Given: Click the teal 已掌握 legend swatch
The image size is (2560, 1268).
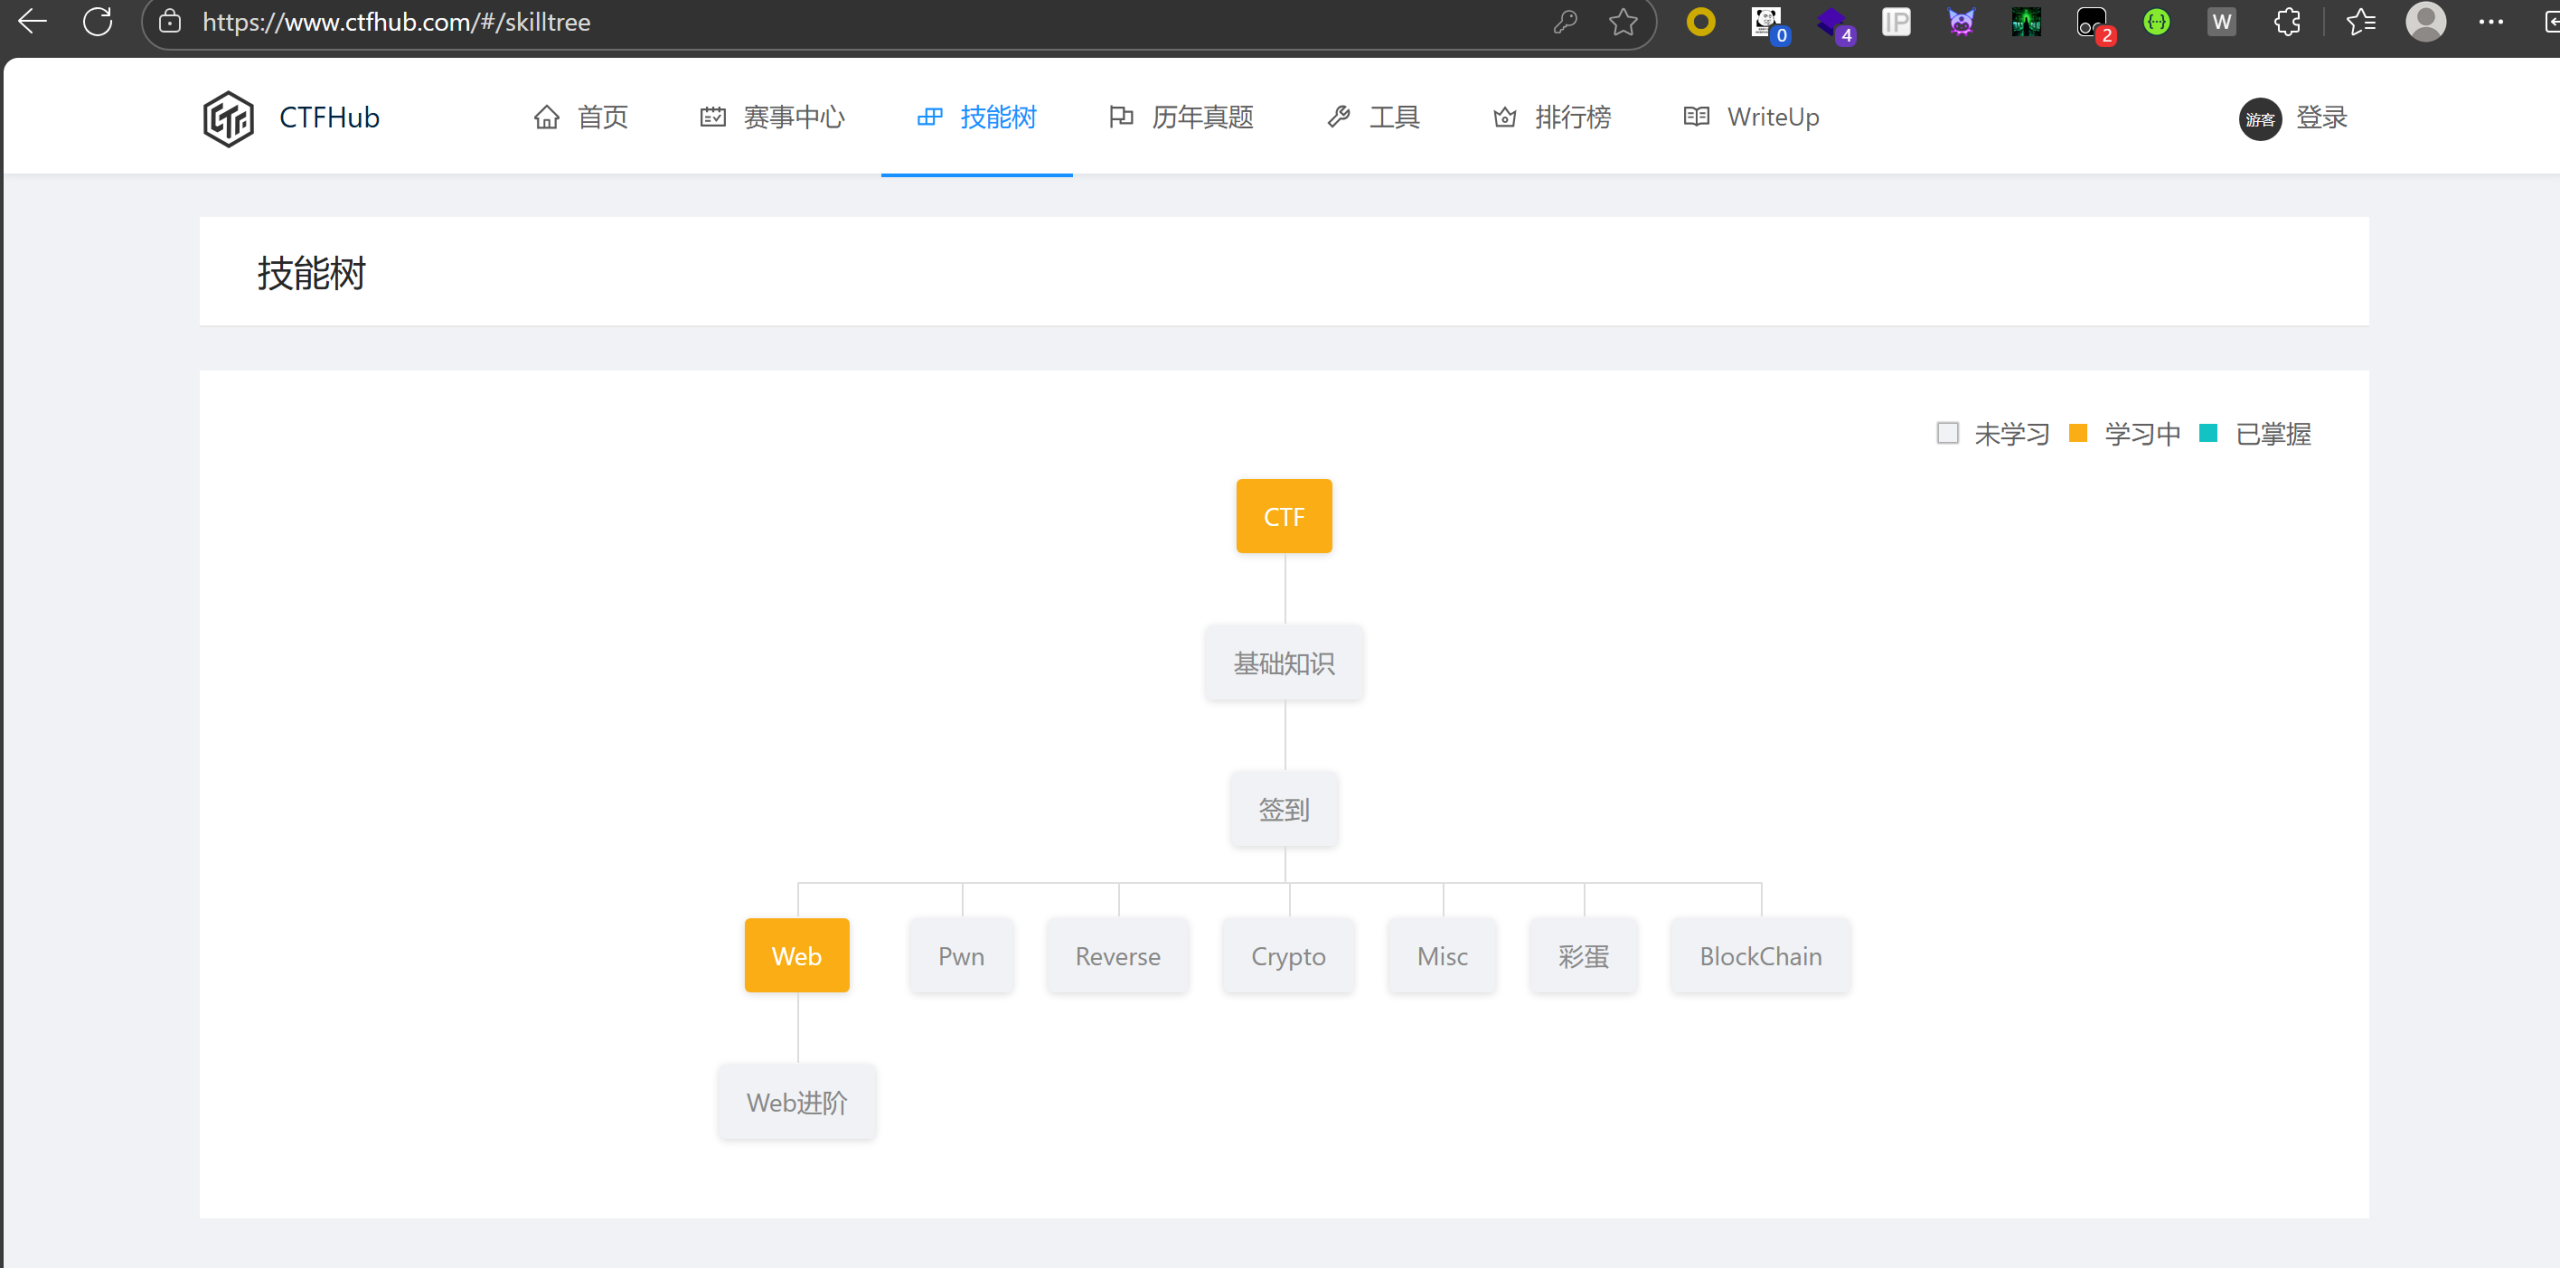Looking at the screenshot, I should pyautogui.click(x=2208, y=433).
